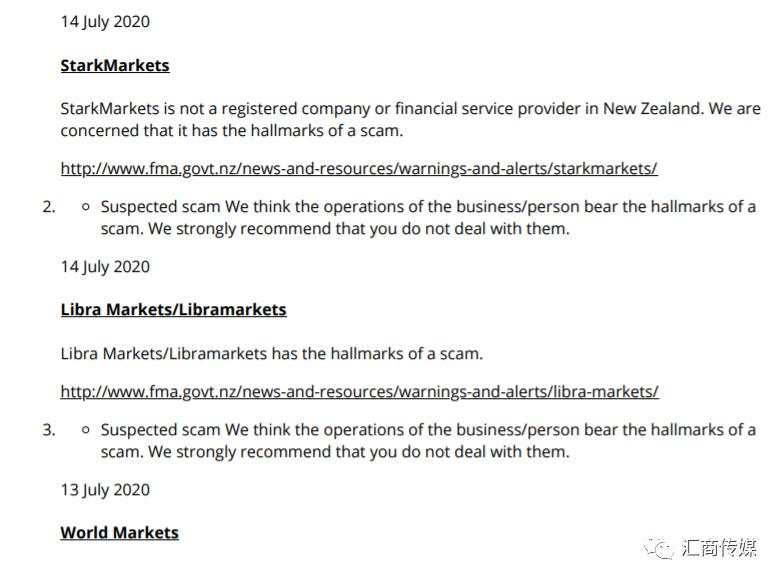The height and width of the screenshot is (582, 782).
Task: Click the bullet circle beside item 3
Action: pos(86,429)
